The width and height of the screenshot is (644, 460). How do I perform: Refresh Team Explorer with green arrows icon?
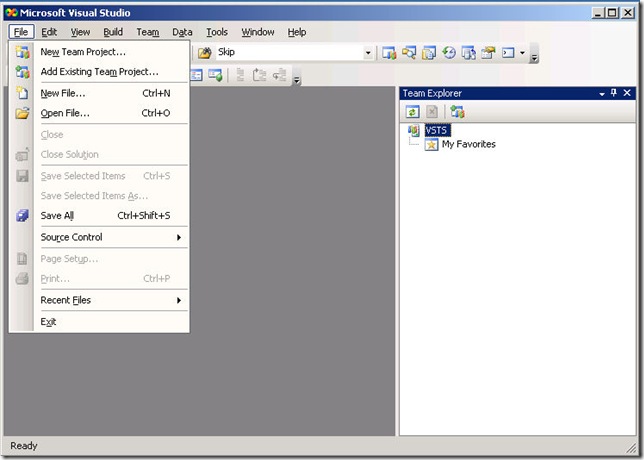pos(412,112)
